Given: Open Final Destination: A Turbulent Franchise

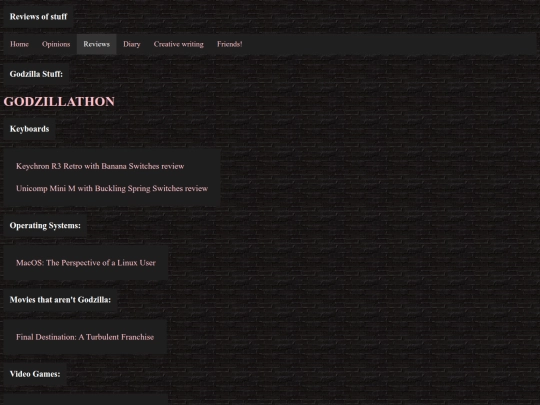Looking at the screenshot, I should coord(85,337).
